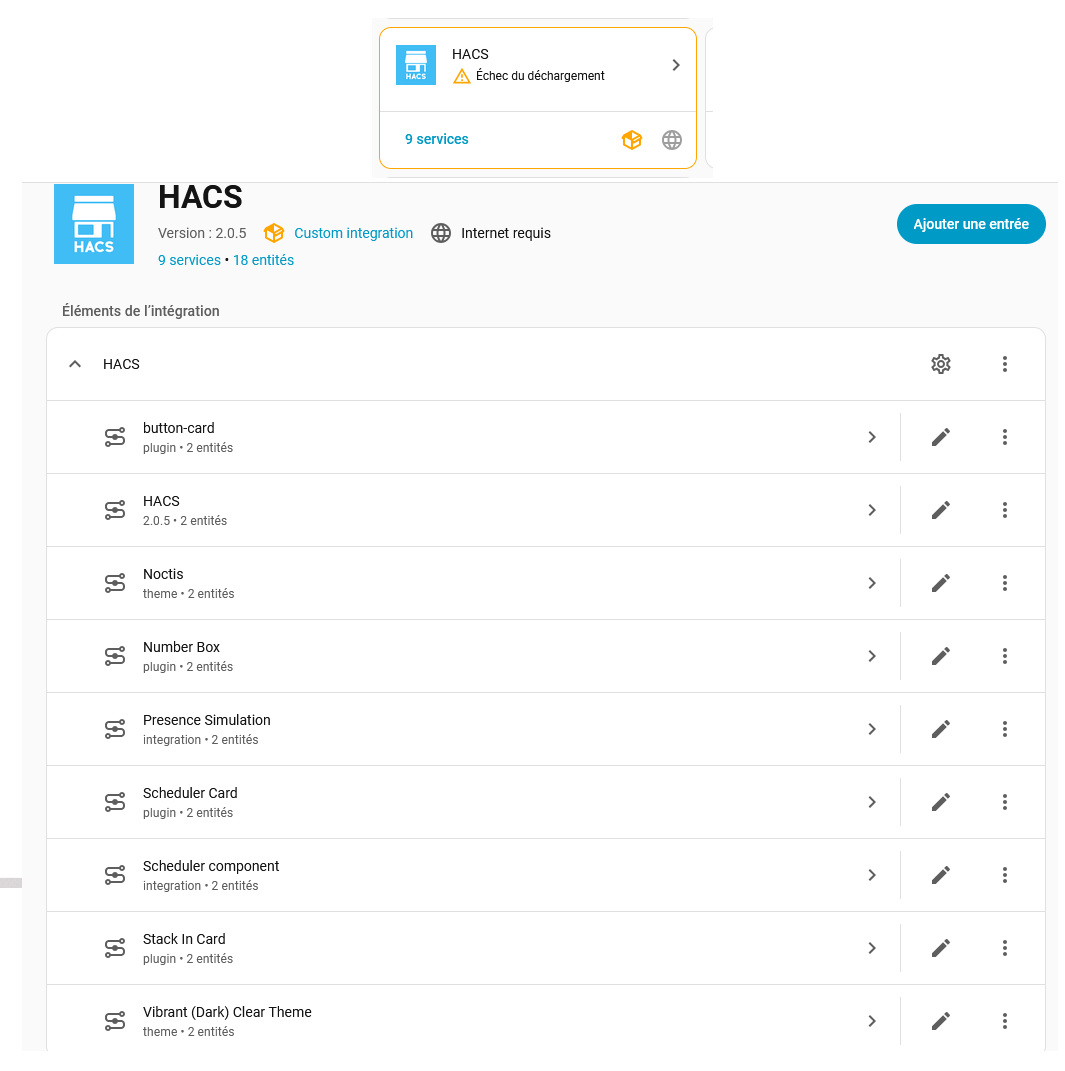Open overflow menu for Stack In Card
1065x1071 pixels.
1004,948
